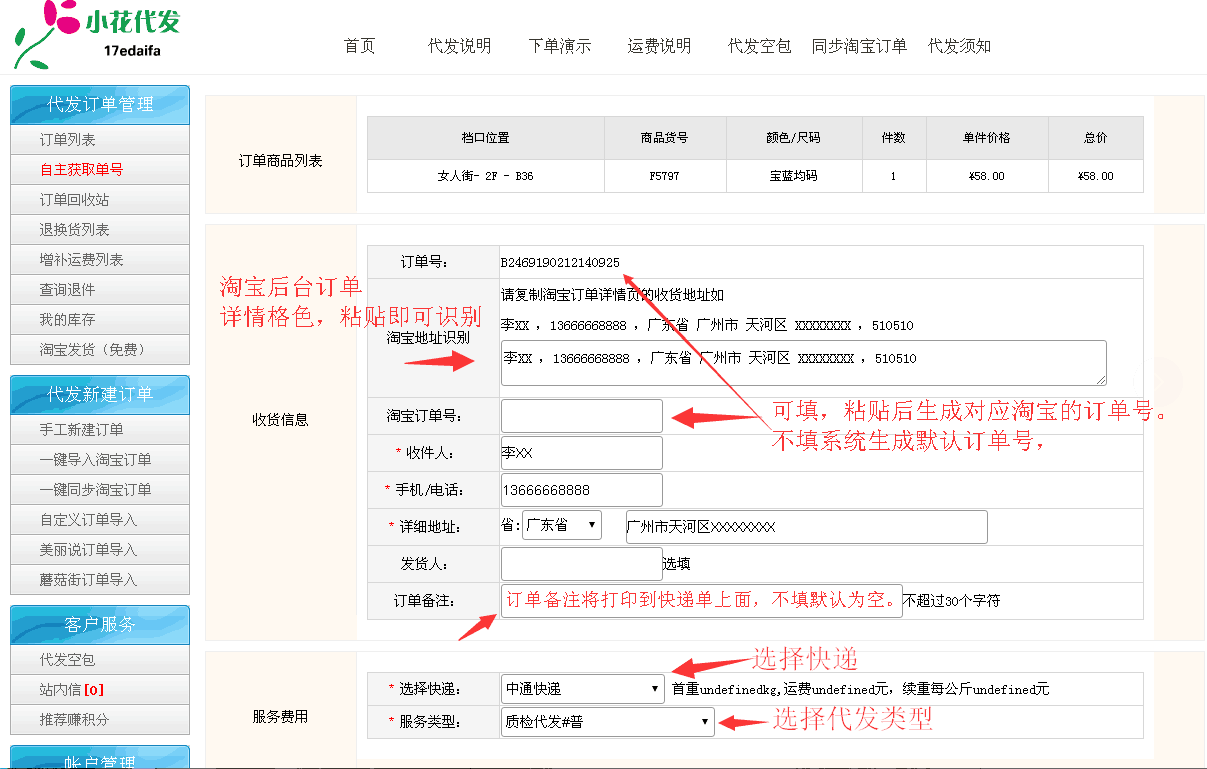
Task: Click the 收件人 name field
Action: click(x=582, y=453)
